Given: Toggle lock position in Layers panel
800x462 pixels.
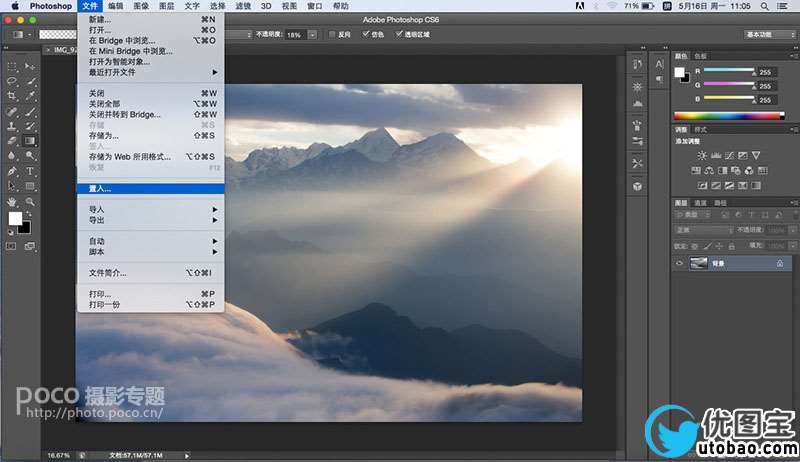Looking at the screenshot, I should pos(719,246).
